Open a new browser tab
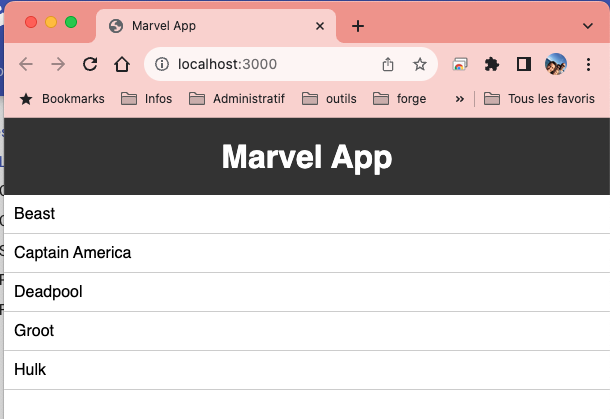 [358, 26]
